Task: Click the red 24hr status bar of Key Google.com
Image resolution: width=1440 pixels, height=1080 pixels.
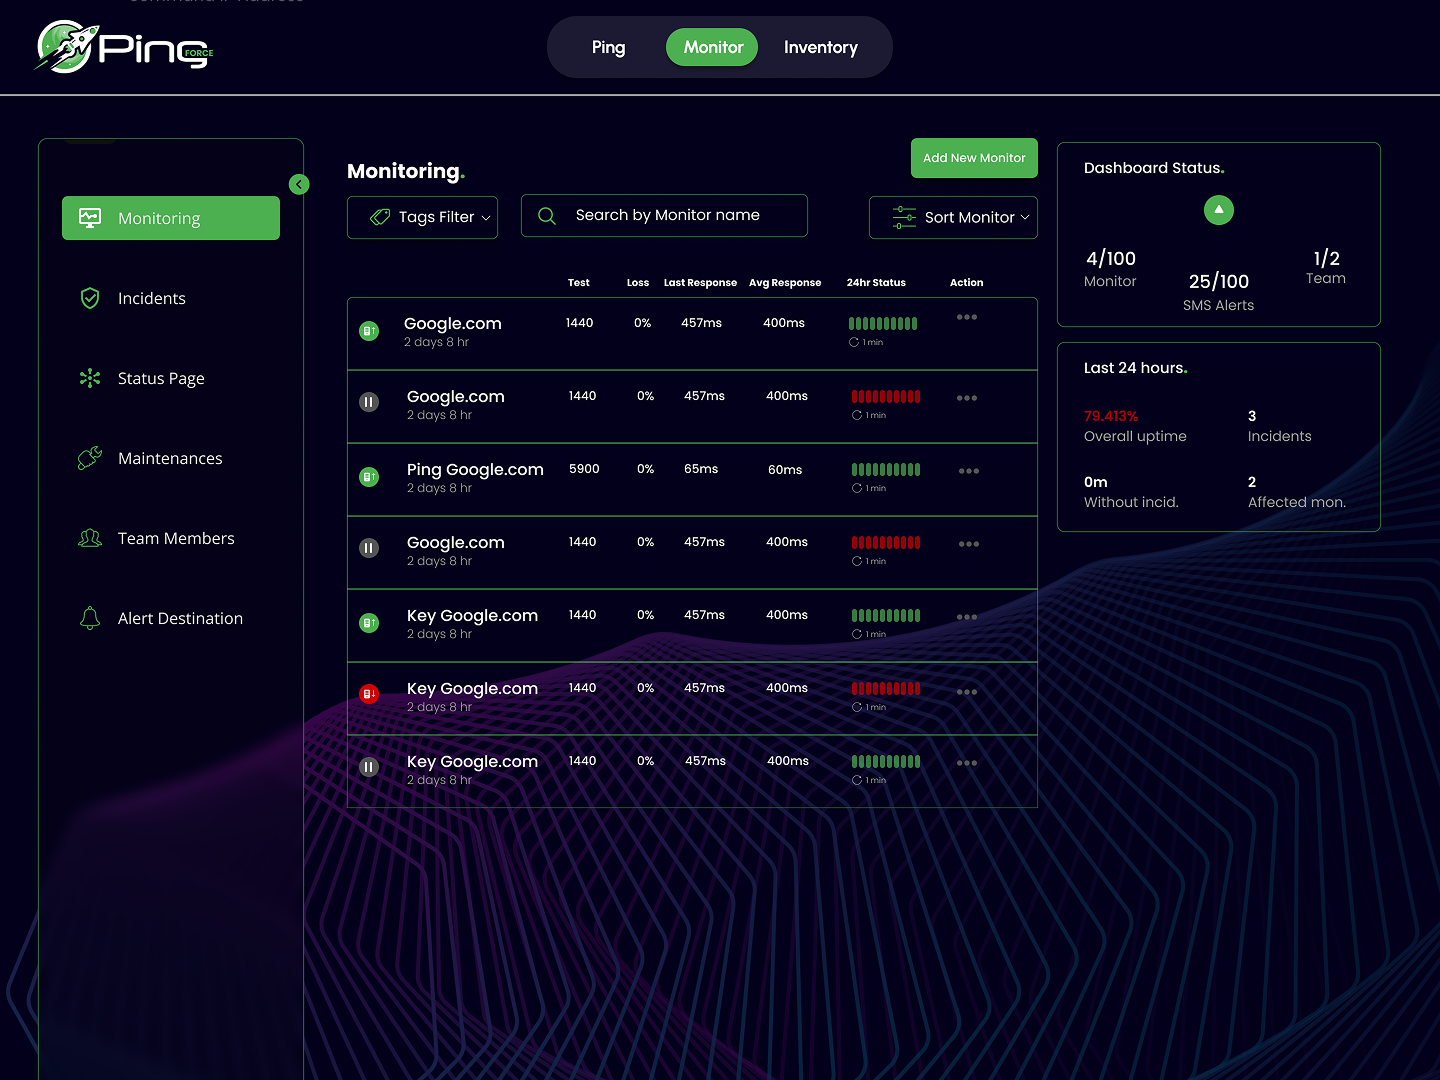Action: [886, 688]
